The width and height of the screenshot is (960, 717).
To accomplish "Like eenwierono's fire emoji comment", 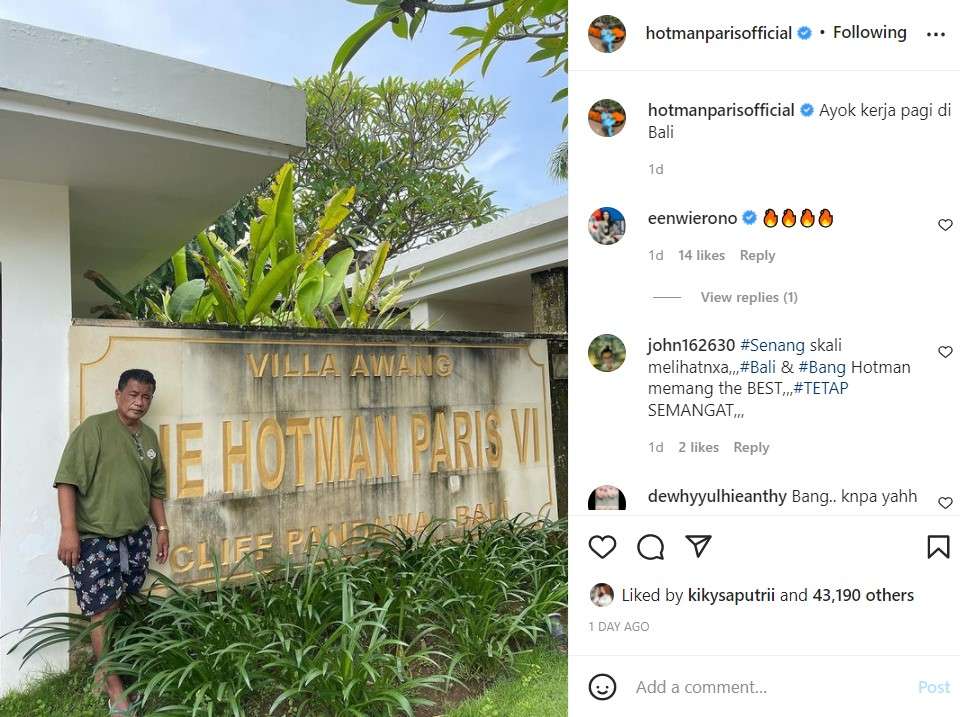I will (945, 225).
